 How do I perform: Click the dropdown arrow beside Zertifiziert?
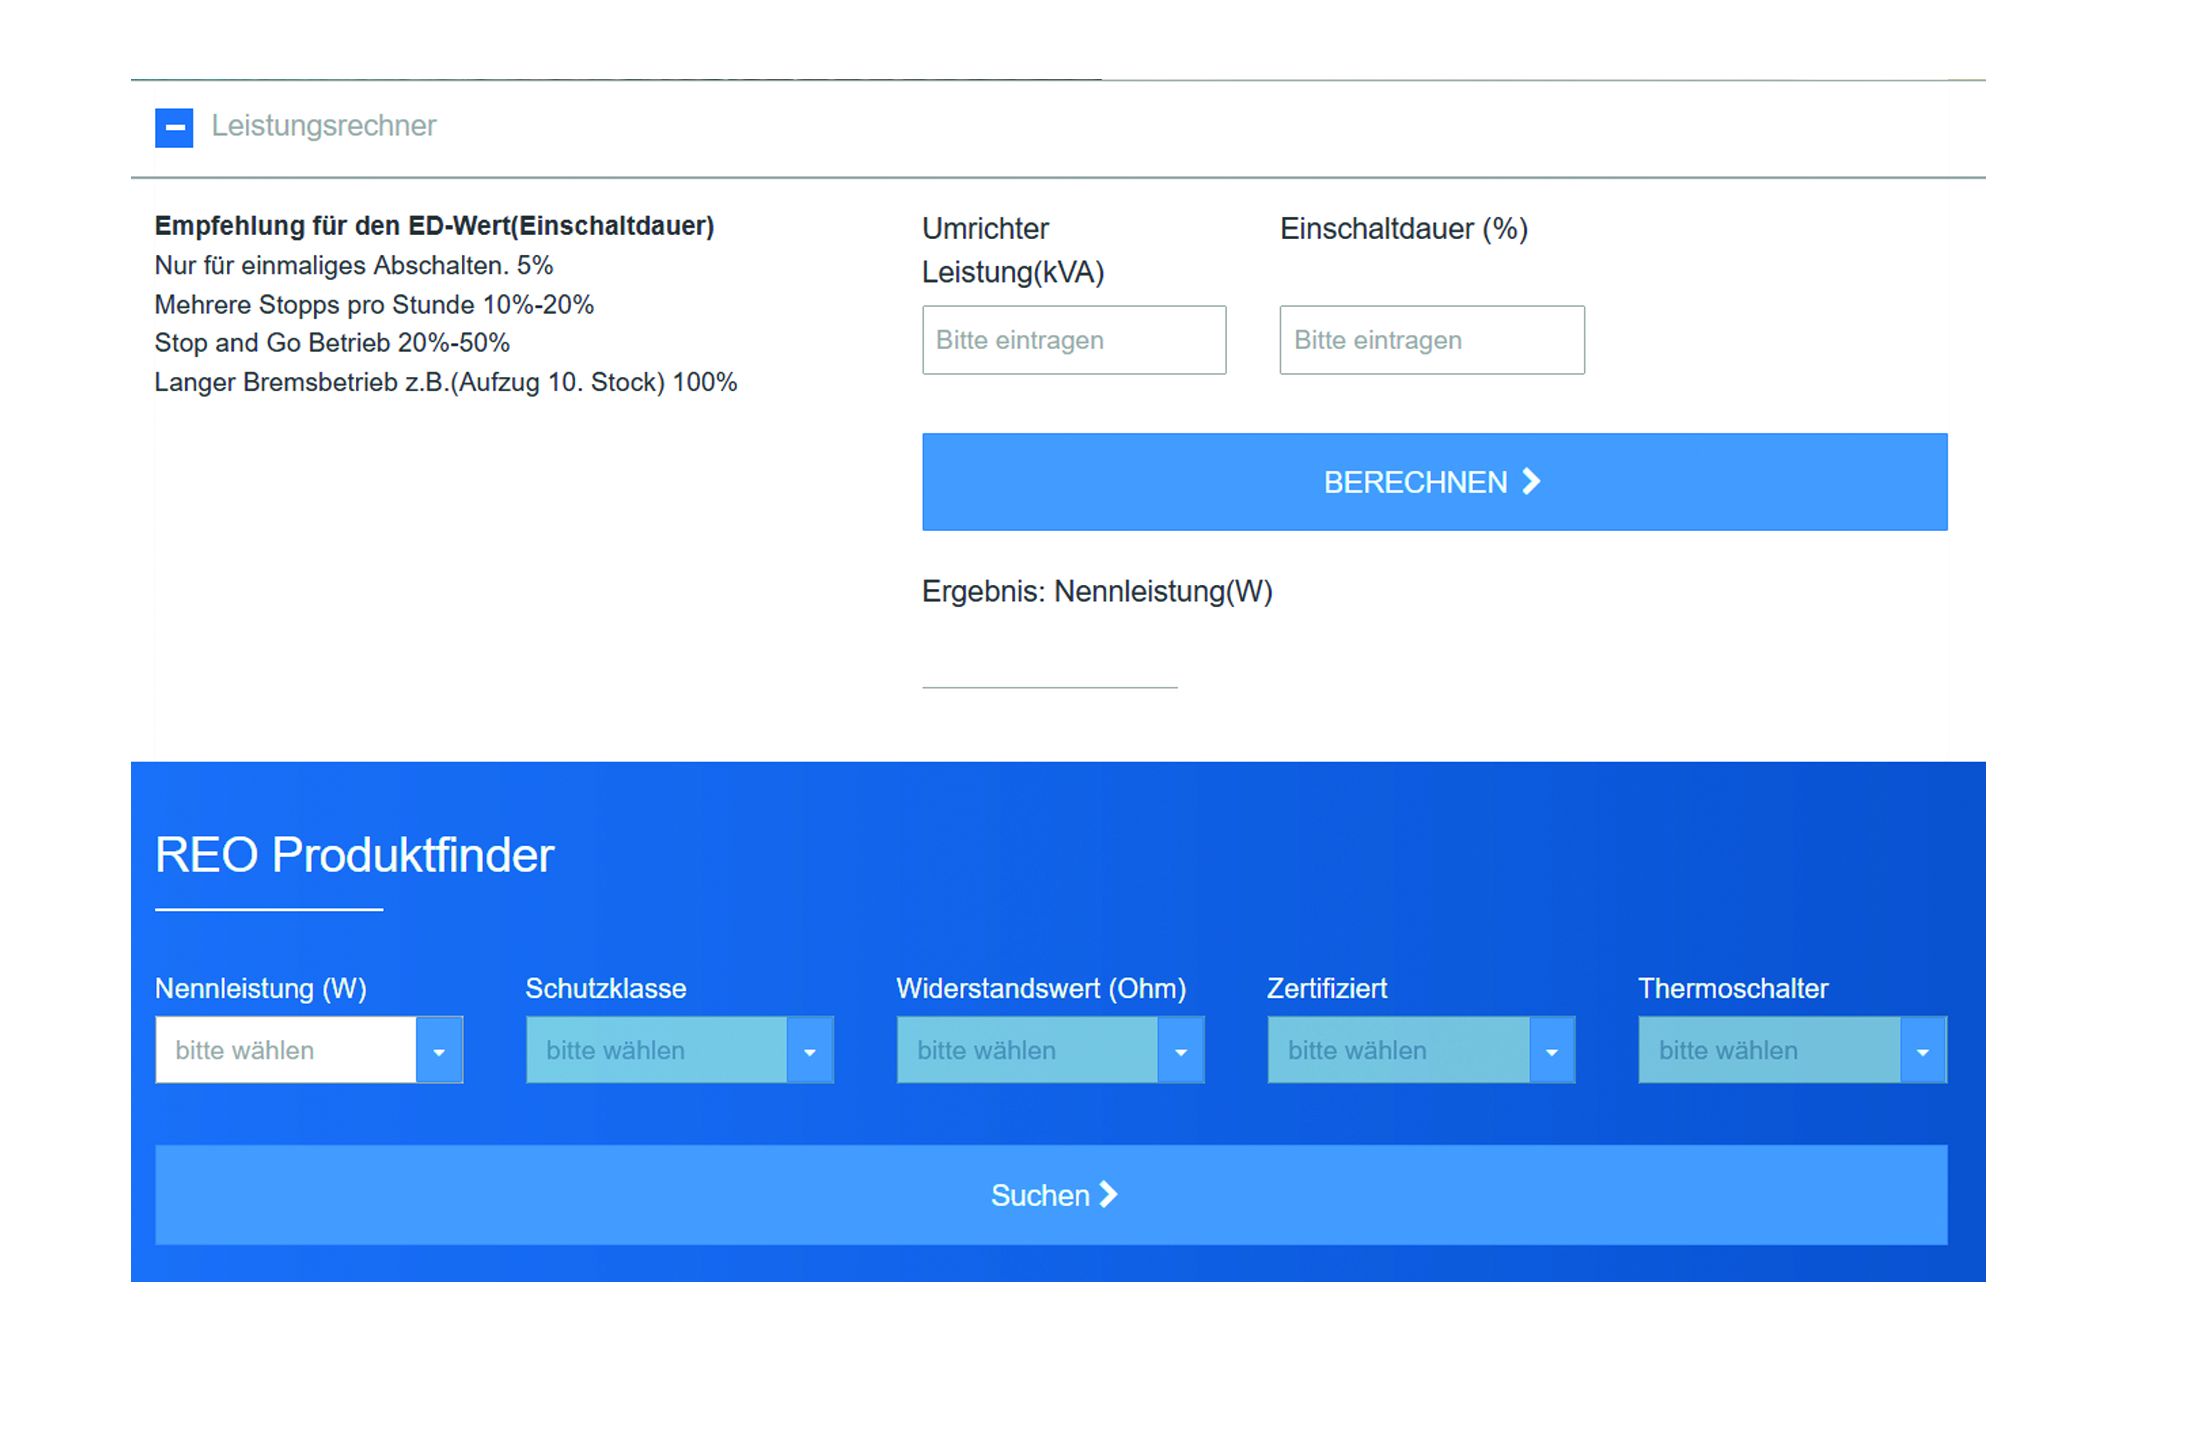(x=1552, y=1050)
